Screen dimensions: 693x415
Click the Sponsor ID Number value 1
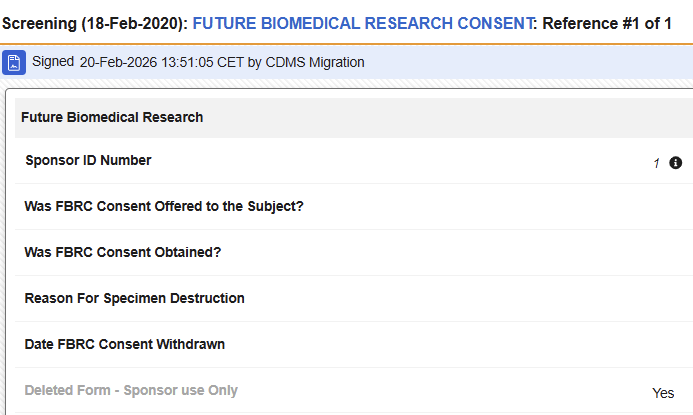656,163
